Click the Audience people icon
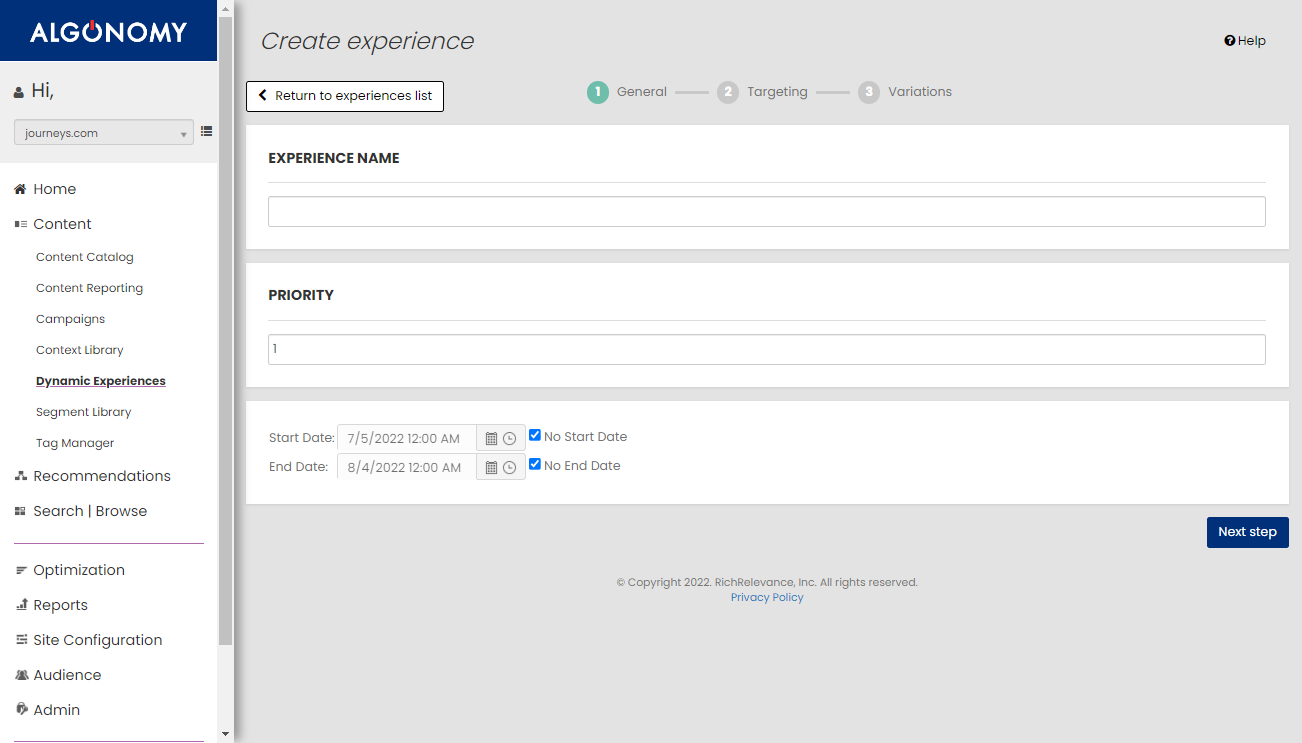This screenshot has height=743, width=1302. (x=20, y=675)
